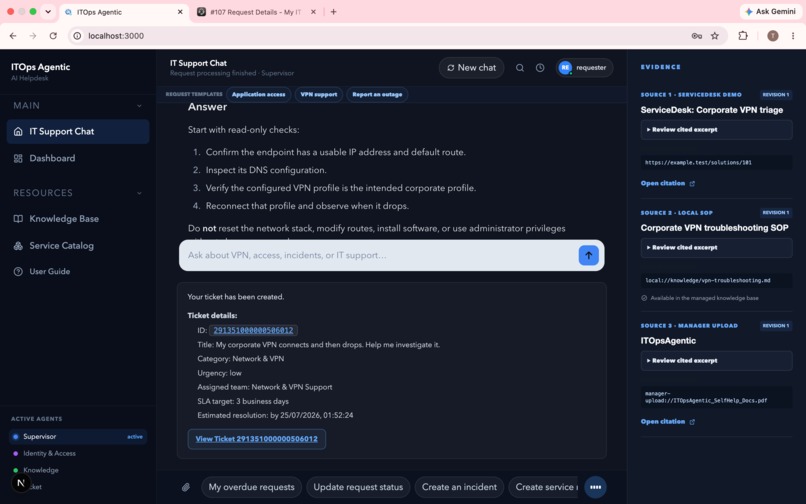This screenshot has height=504, width=806.
Task: Click Revision 1 badge of Source 1
Action: (775, 95)
